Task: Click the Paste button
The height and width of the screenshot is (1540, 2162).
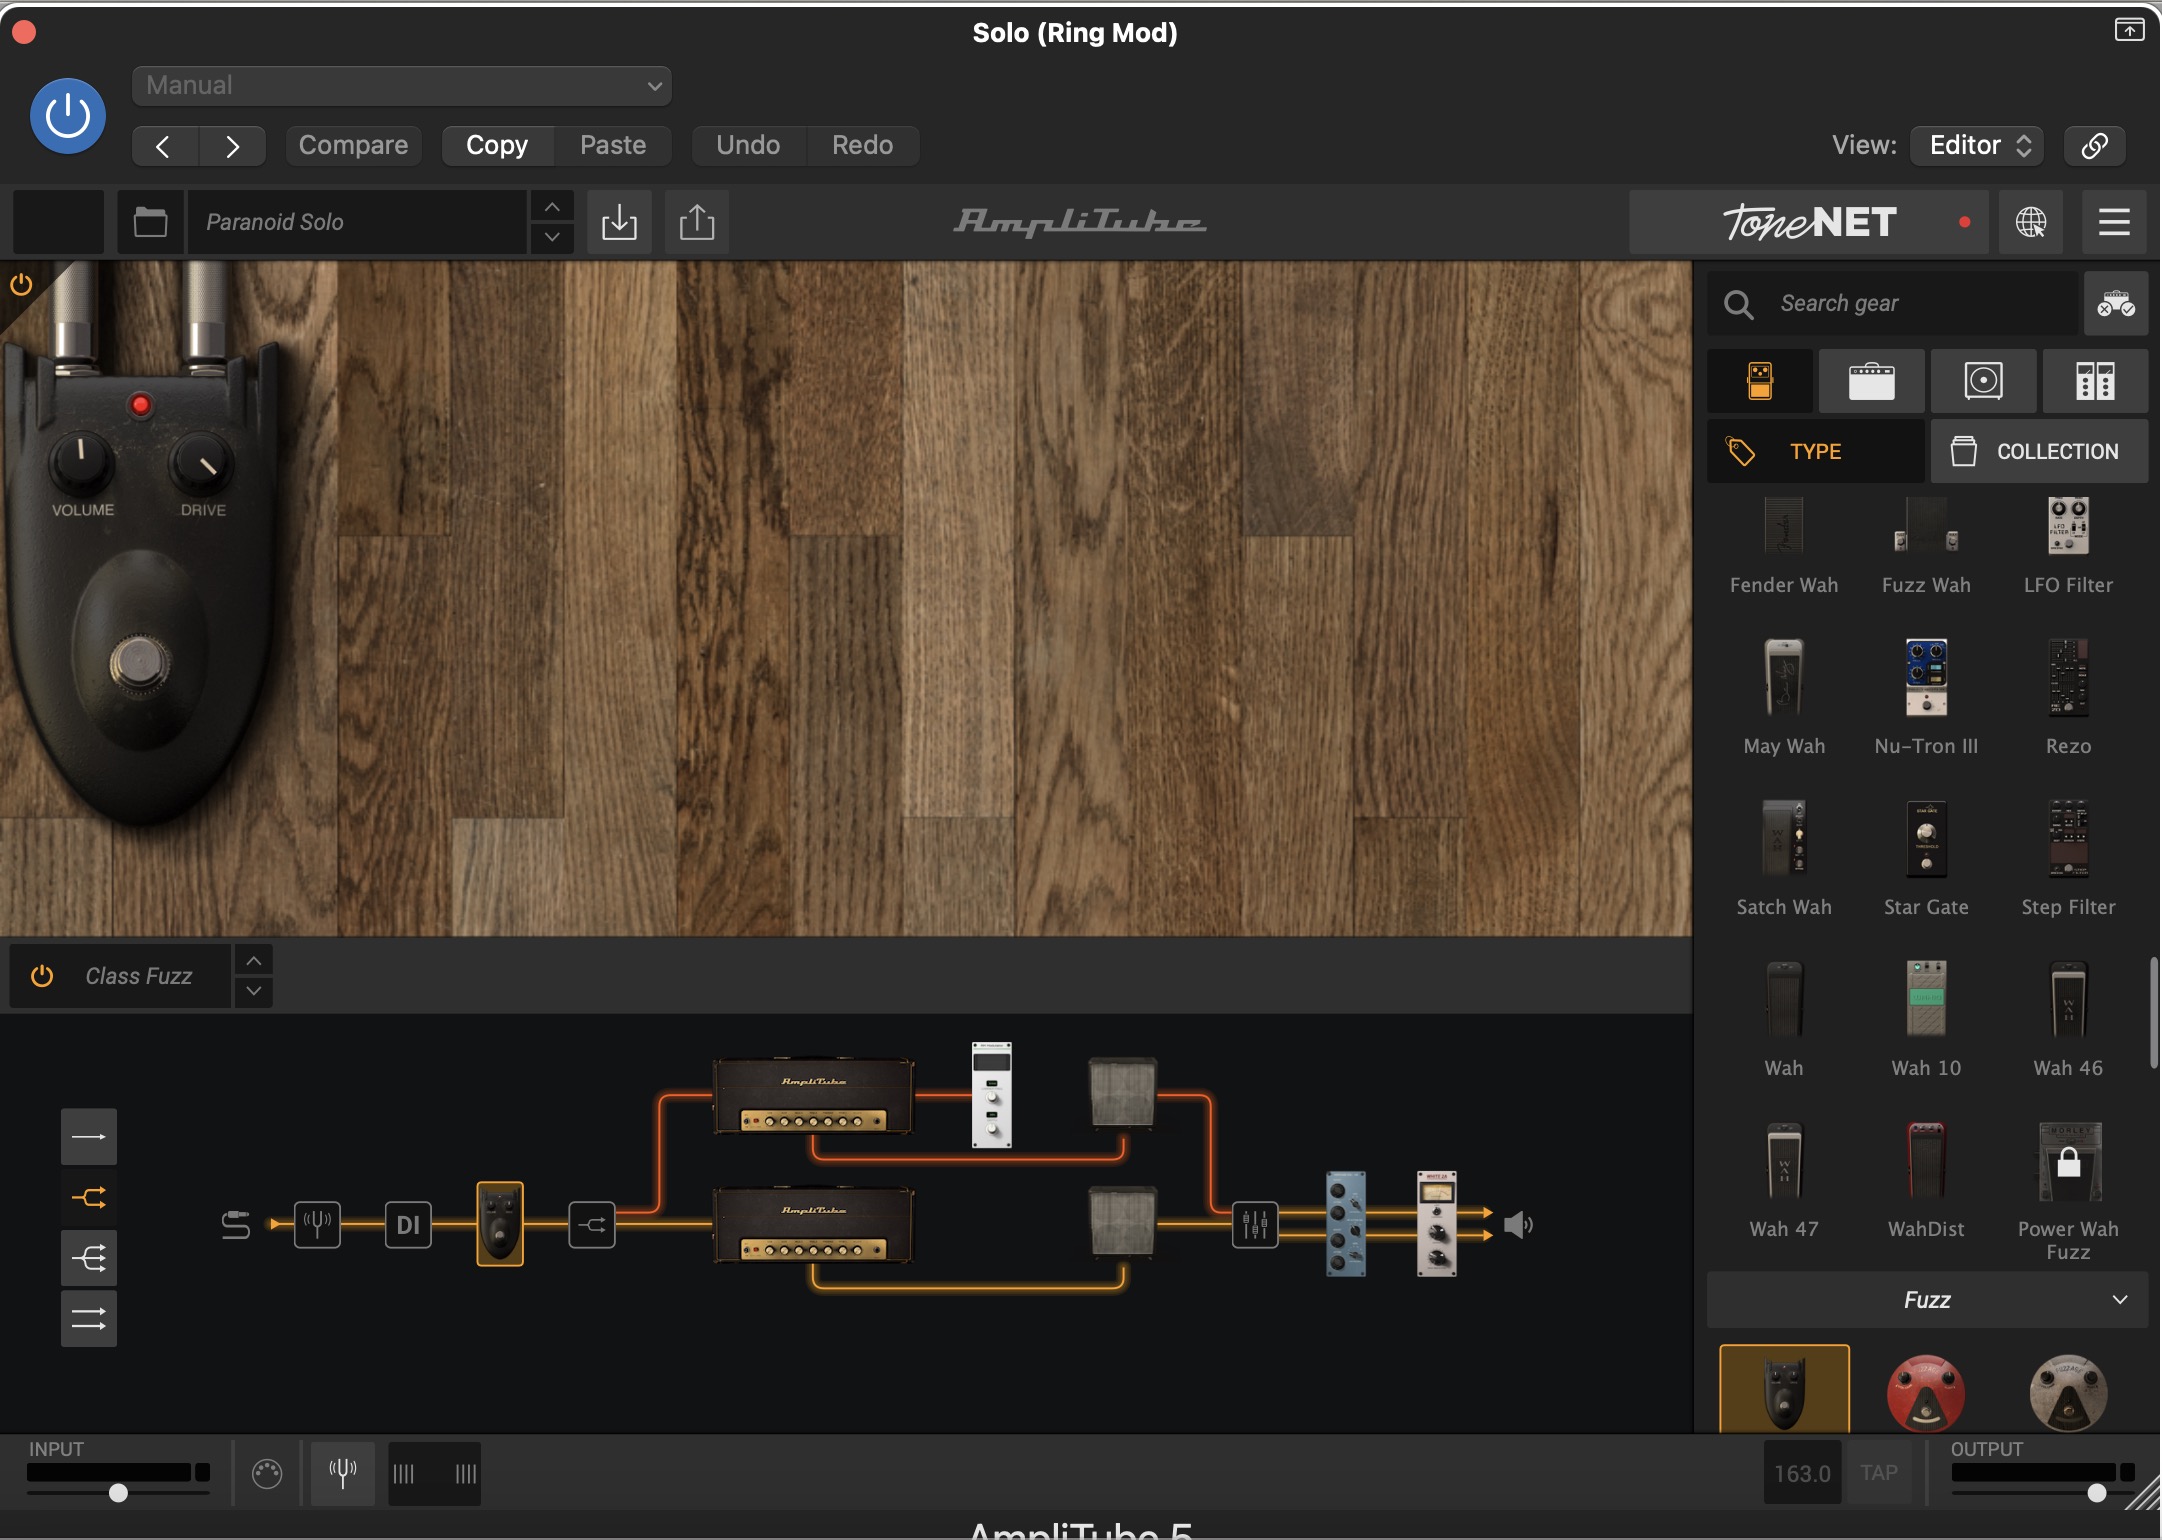Action: point(613,146)
